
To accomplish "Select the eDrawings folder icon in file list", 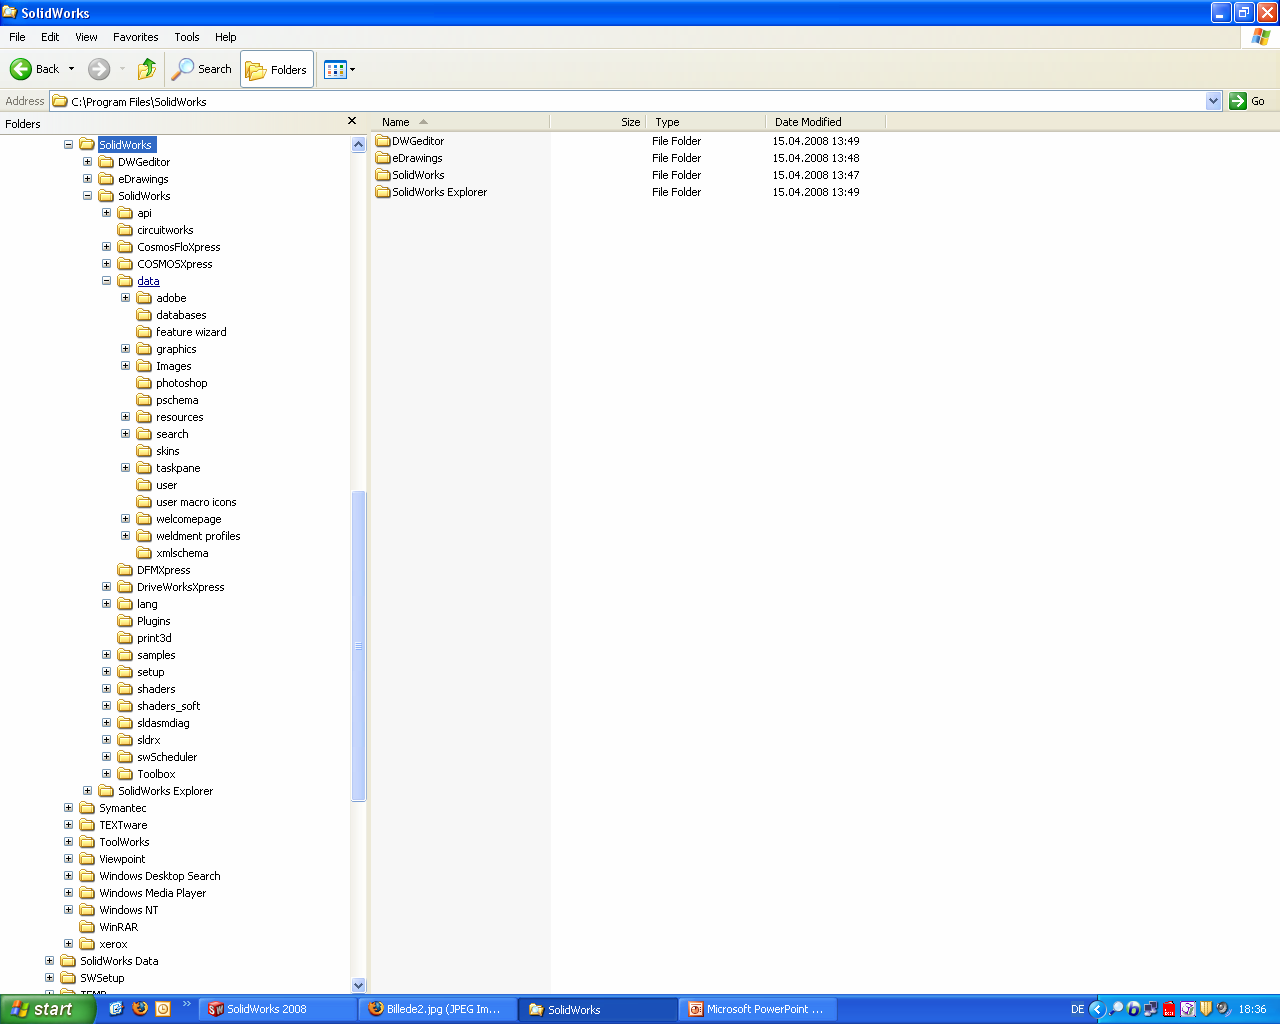I will click(383, 158).
